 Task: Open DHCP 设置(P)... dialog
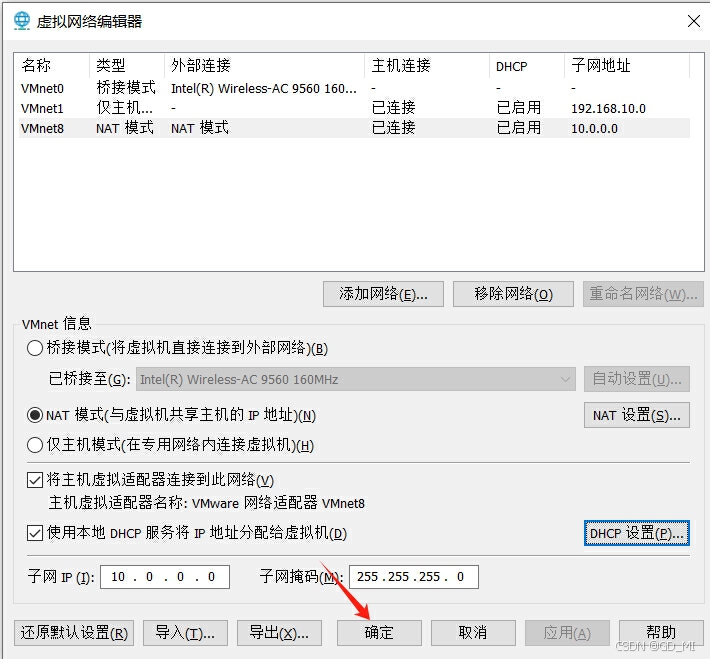(637, 533)
